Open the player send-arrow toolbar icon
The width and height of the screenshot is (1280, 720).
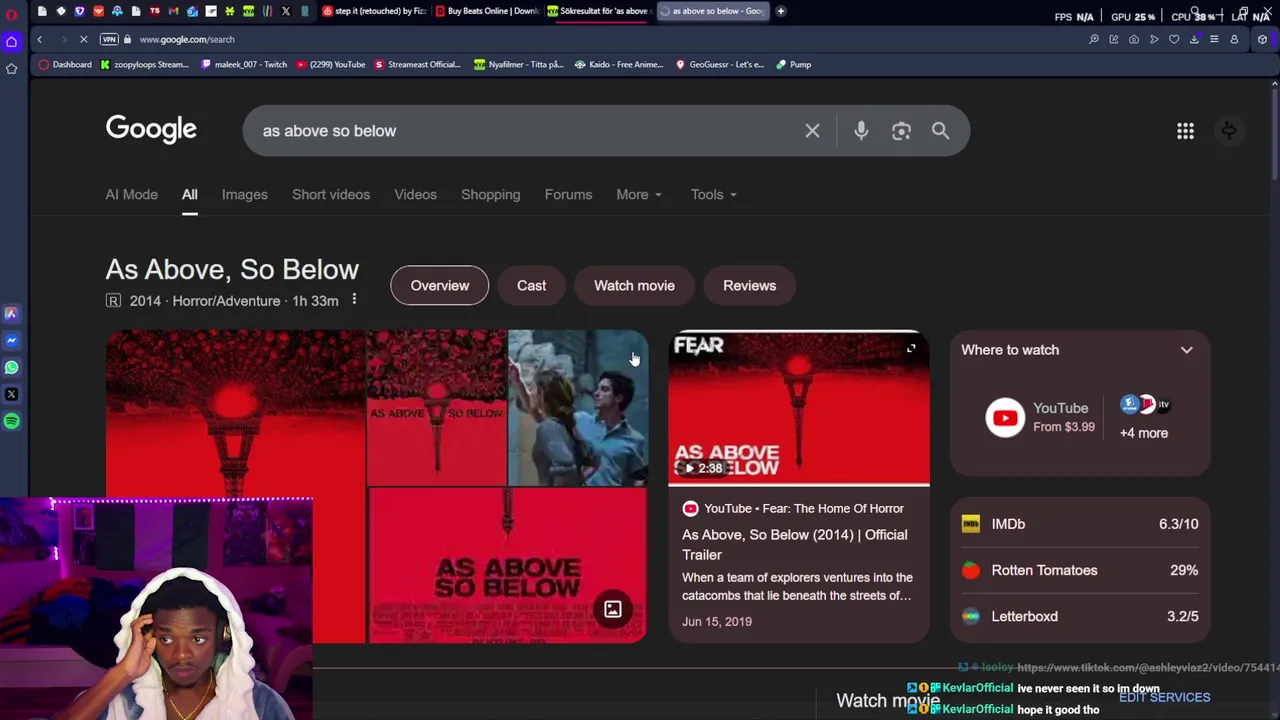coord(1154,39)
